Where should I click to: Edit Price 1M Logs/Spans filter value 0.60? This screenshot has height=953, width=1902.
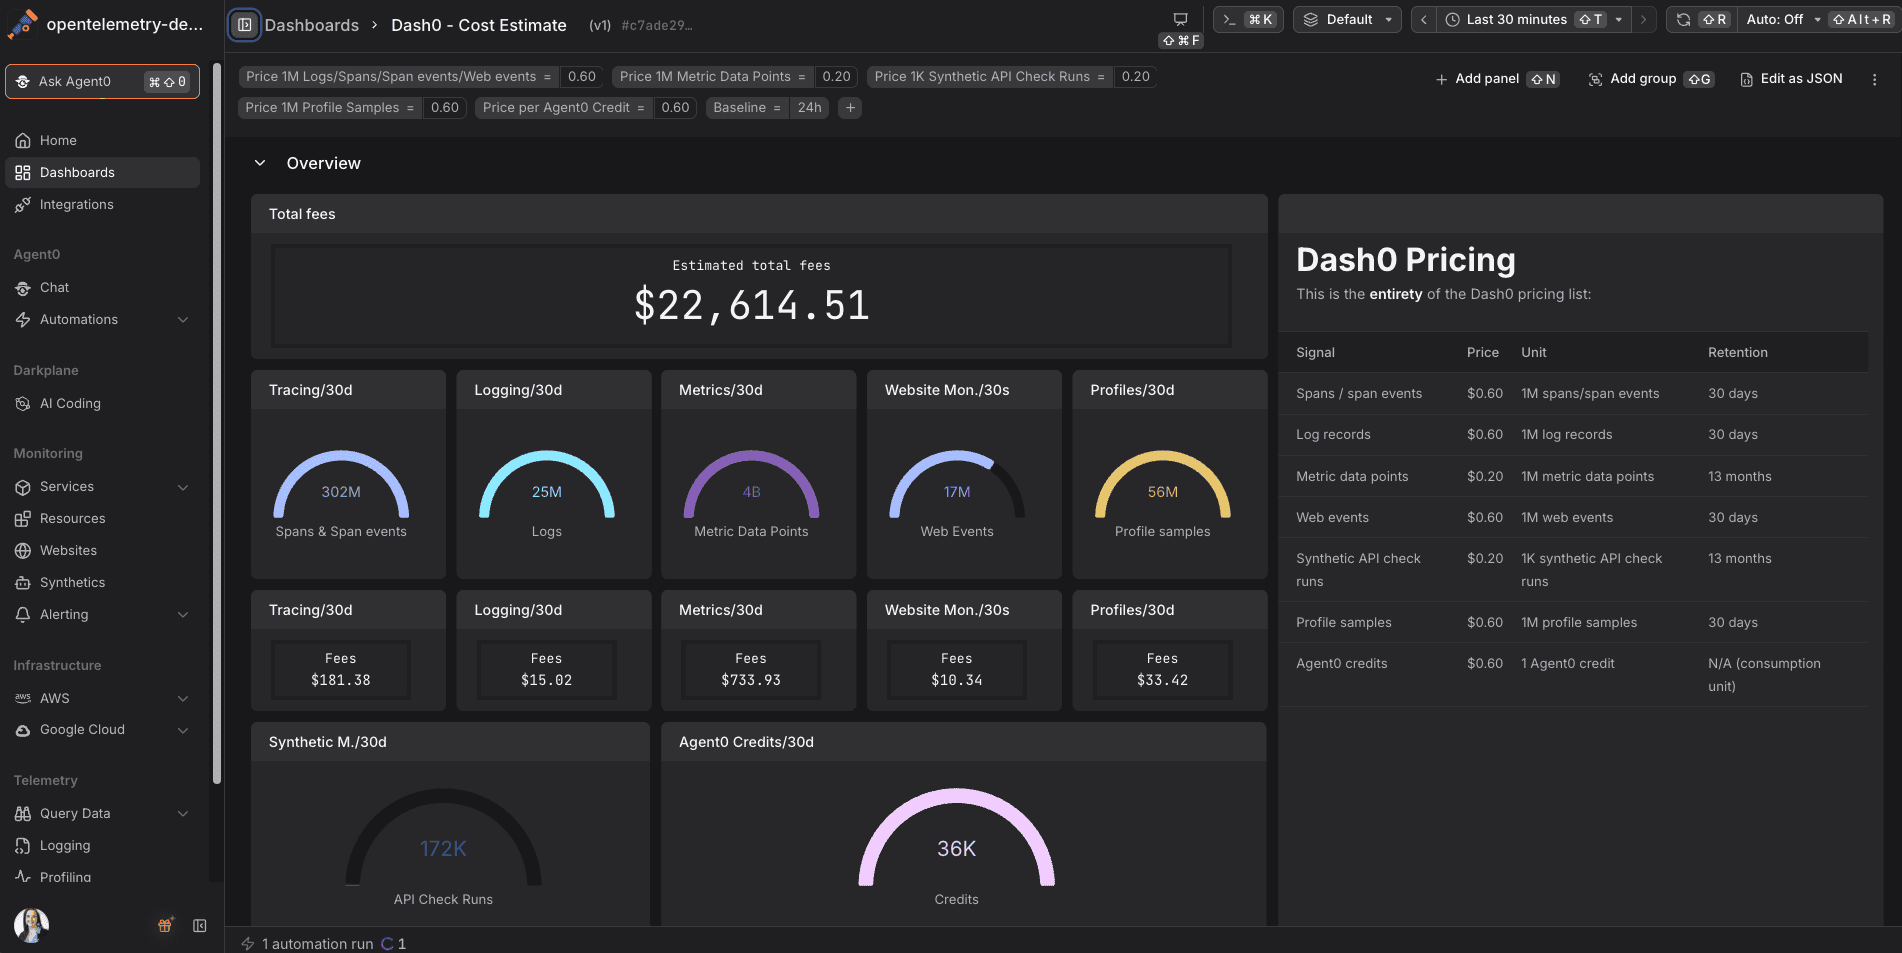582,77
